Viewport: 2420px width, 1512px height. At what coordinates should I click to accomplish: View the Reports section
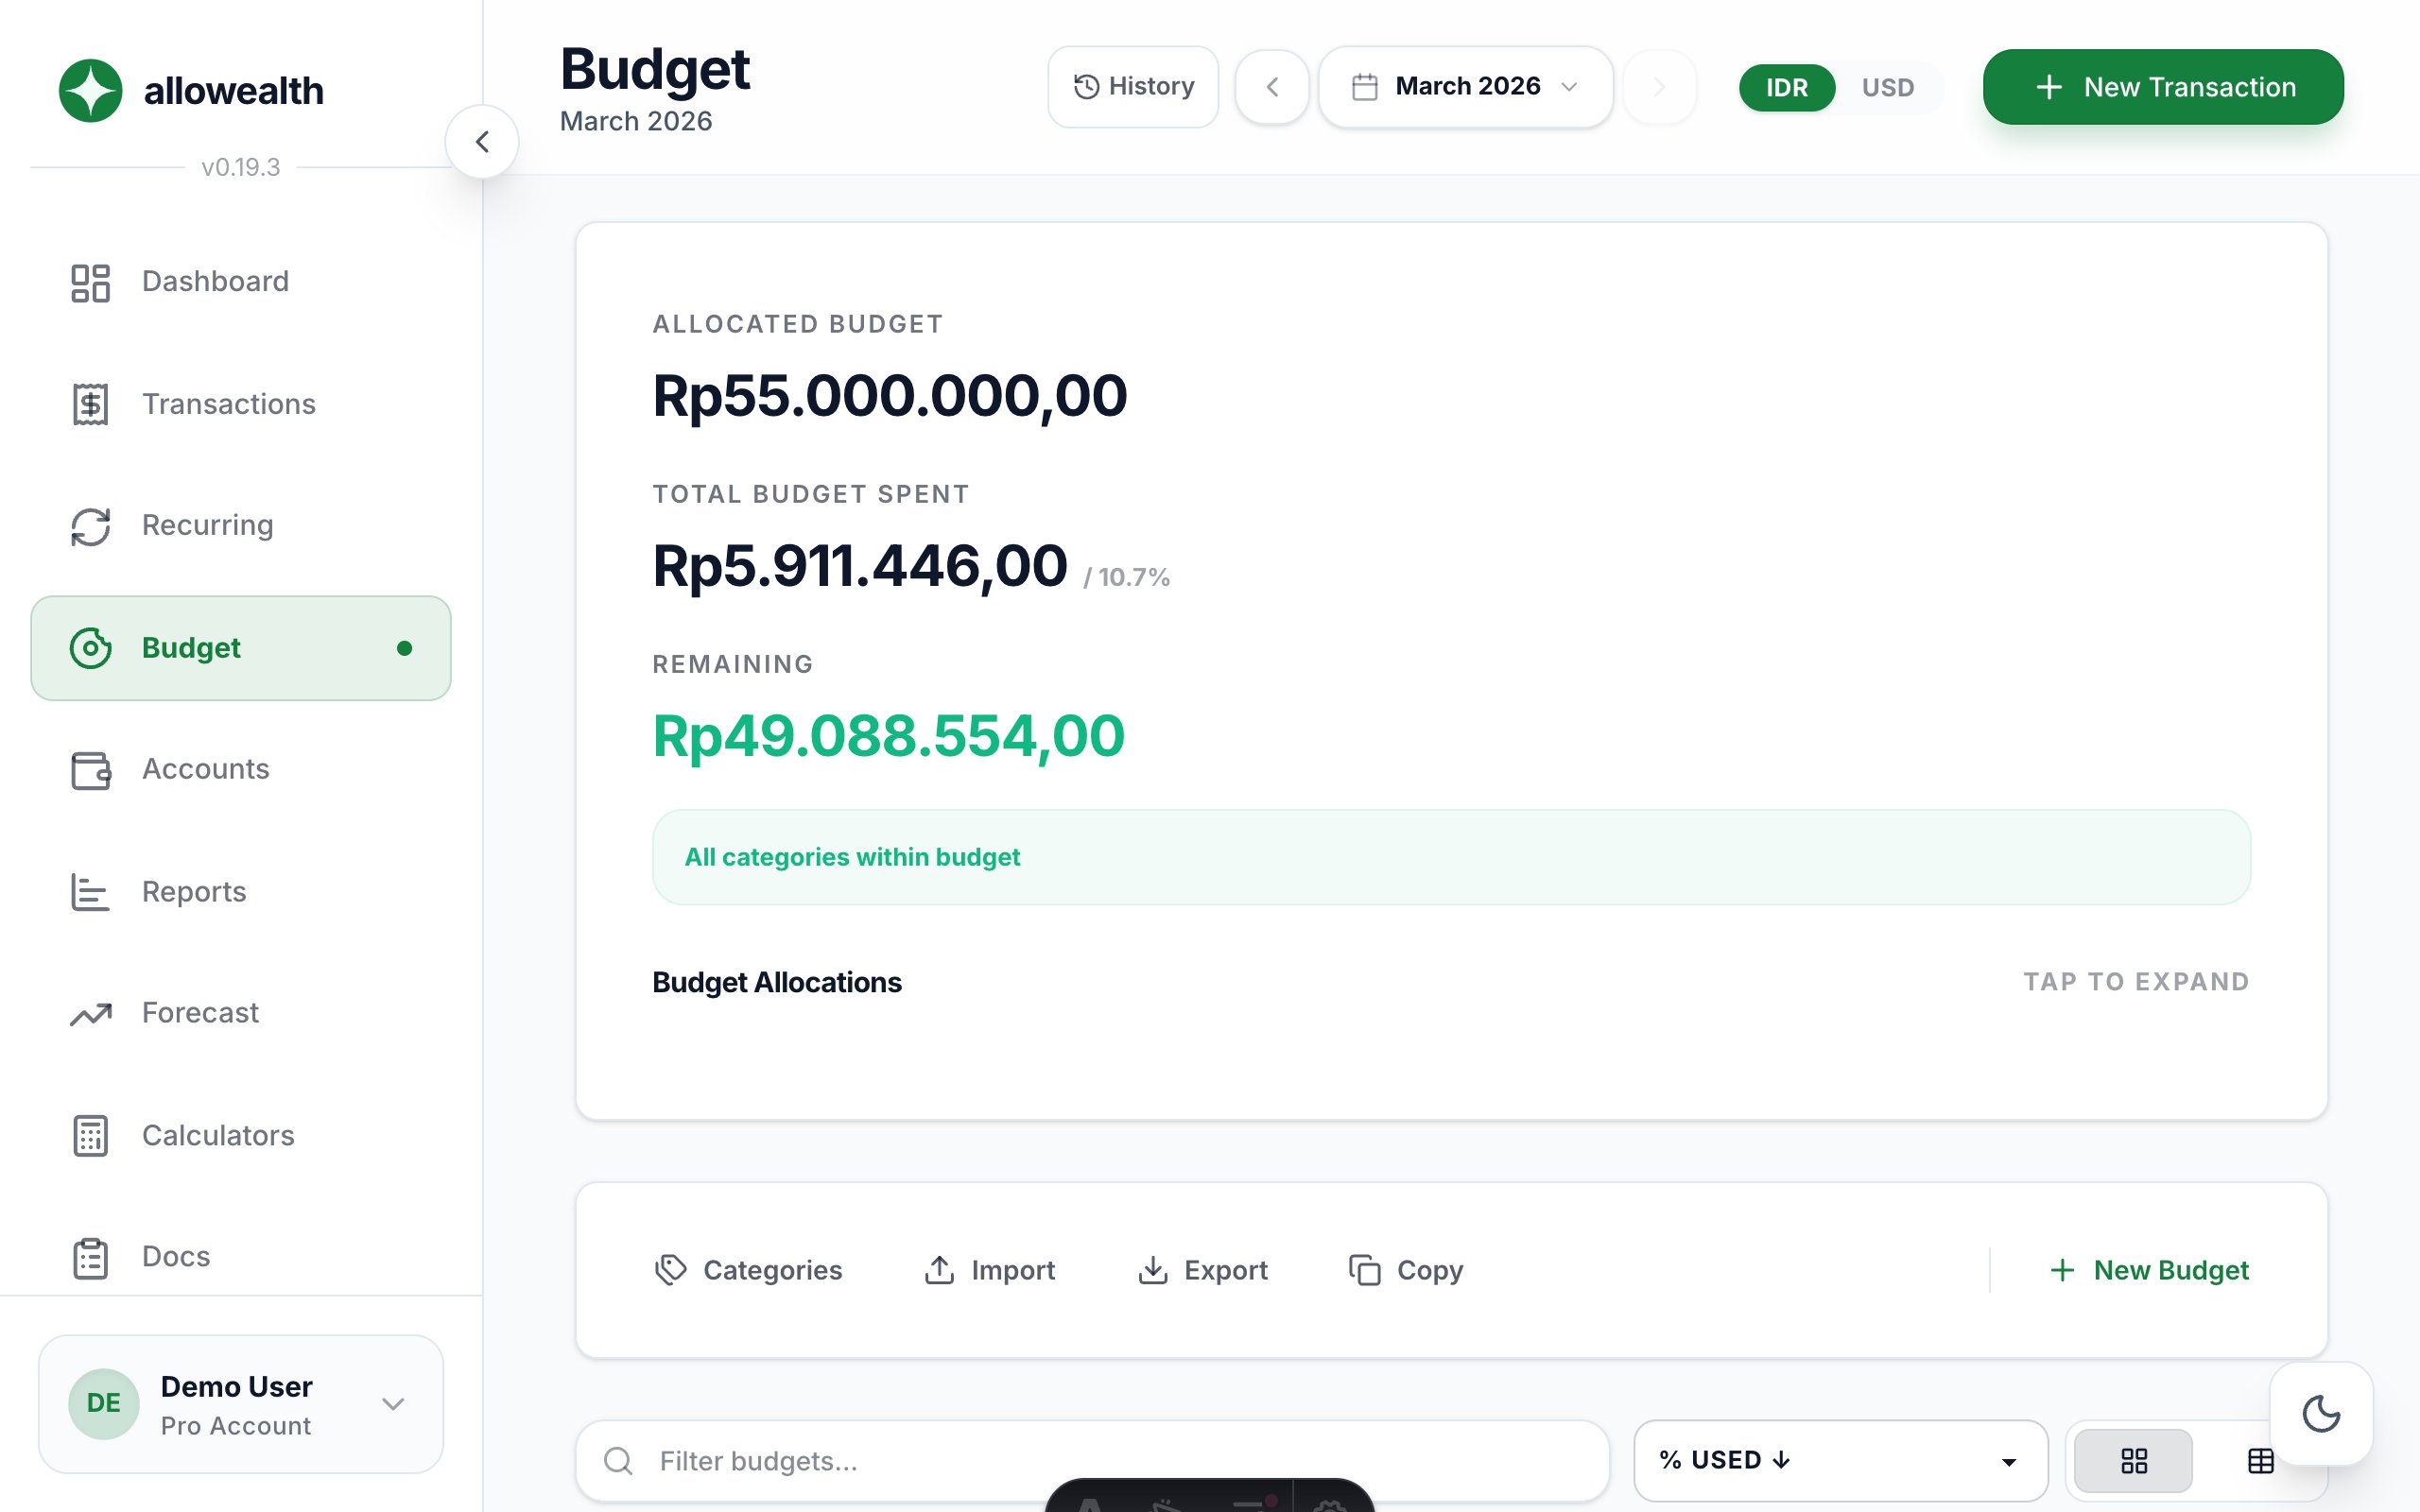coord(194,891)
